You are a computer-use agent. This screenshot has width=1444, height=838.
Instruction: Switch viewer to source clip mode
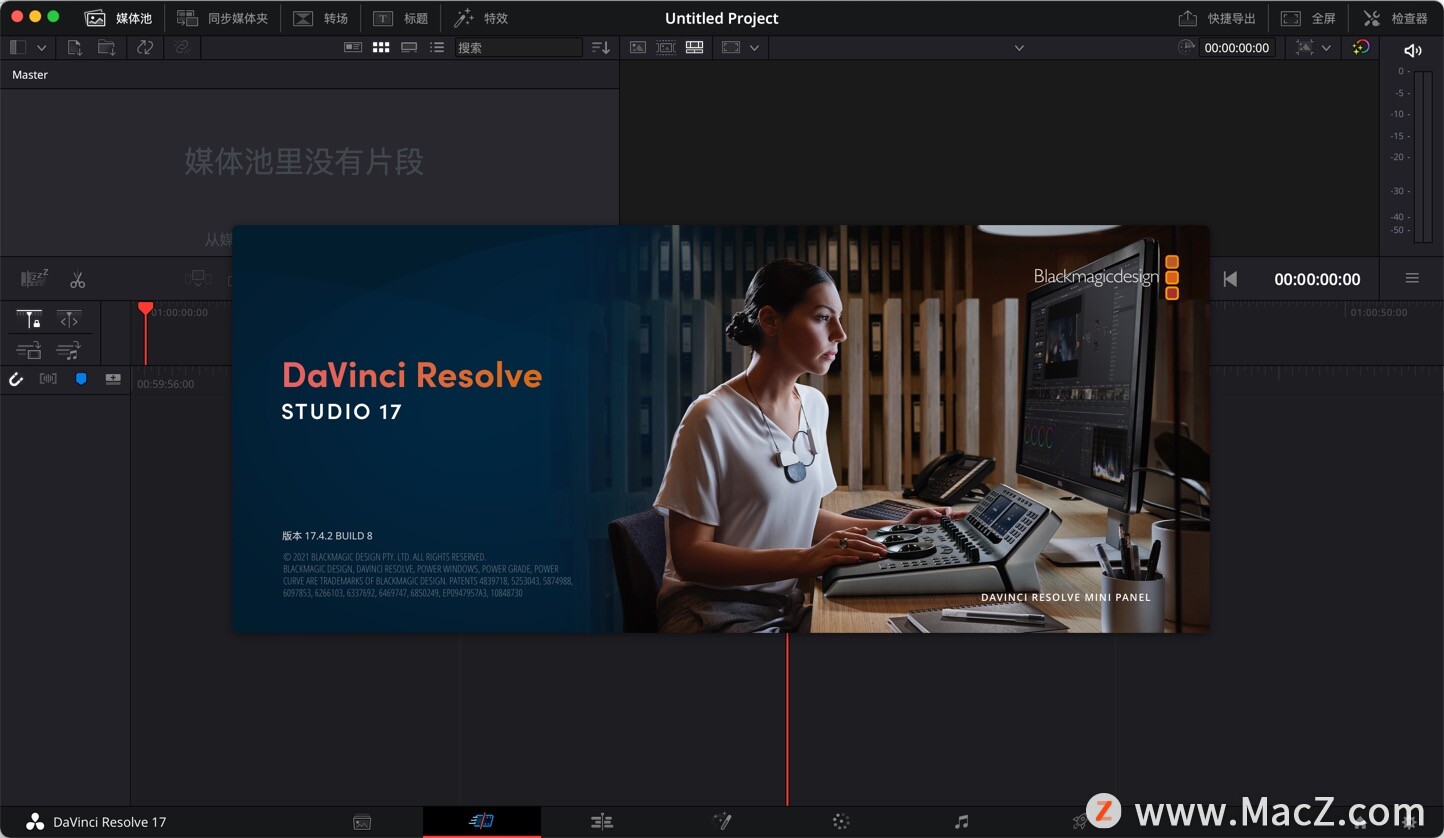pos(638,47)
